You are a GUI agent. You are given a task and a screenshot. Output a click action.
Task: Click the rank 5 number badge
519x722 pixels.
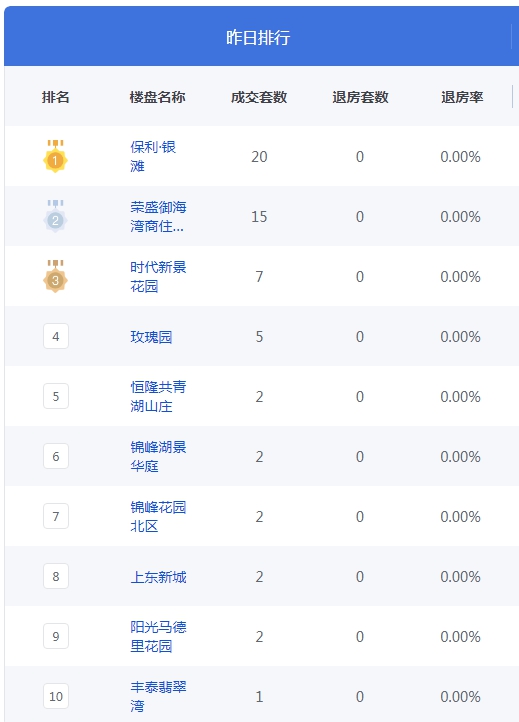[x=56, y=396]
